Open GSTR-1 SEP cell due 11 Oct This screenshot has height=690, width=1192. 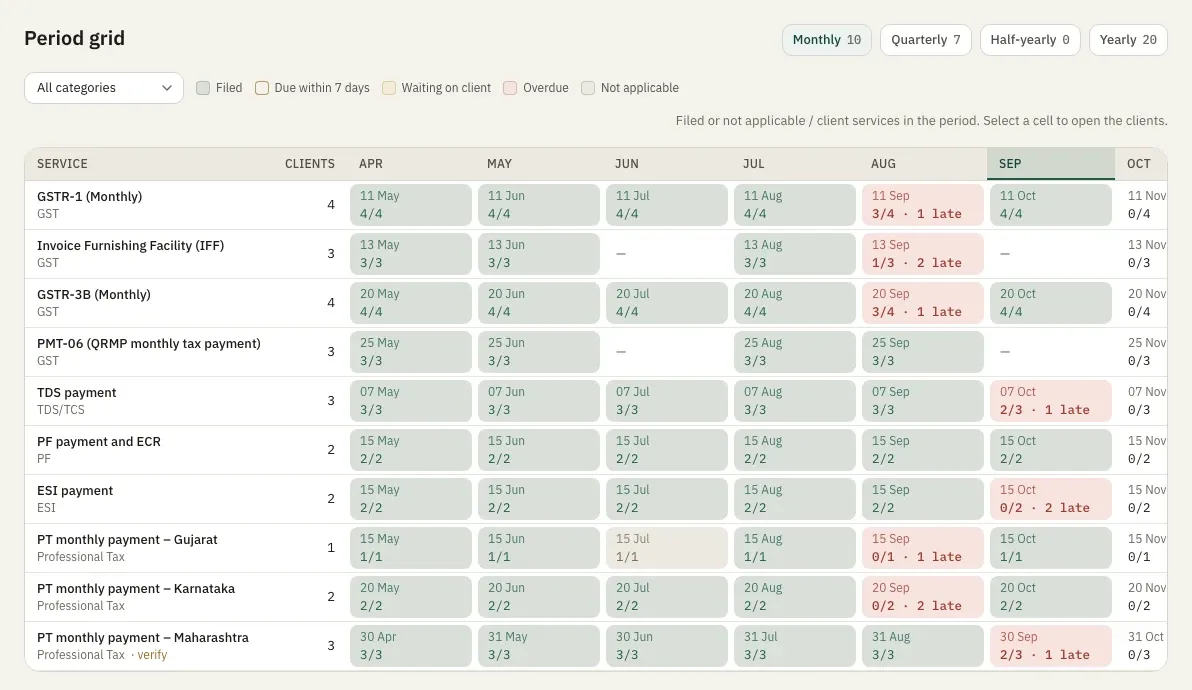(x=1051, y=205)
